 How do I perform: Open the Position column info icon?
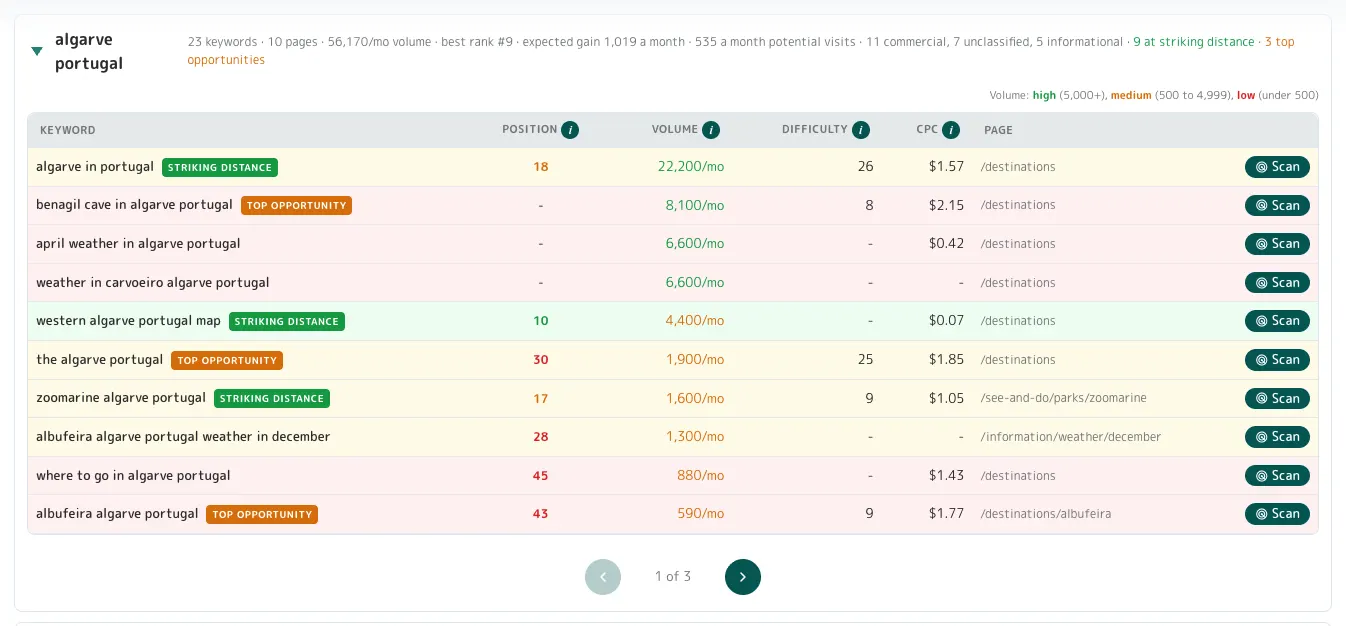click(570, 130)
